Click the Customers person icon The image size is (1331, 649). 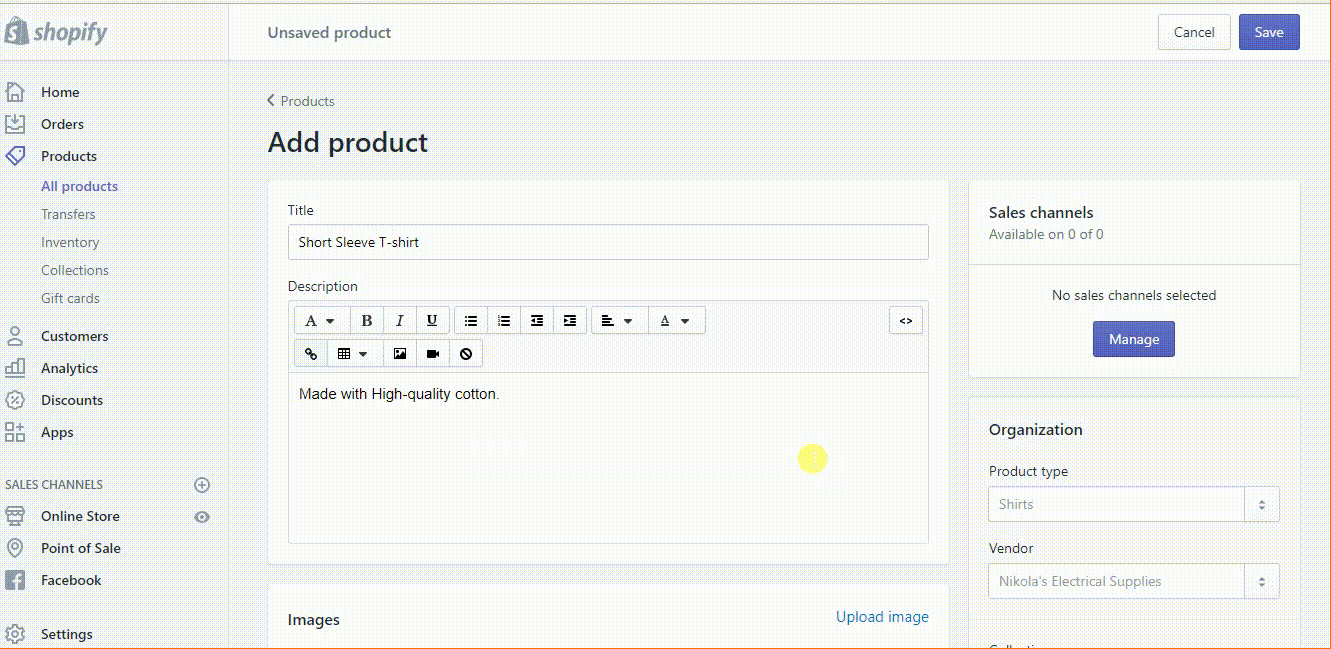tap(15, 336)
